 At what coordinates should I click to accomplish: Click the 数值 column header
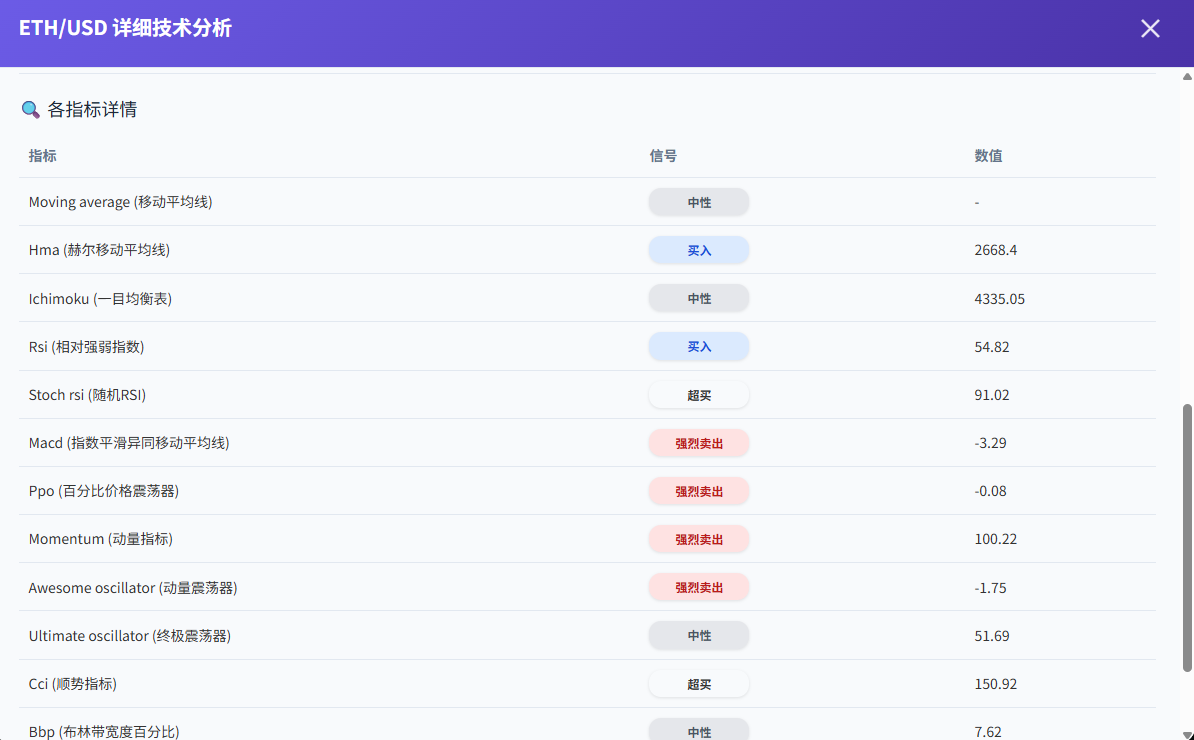(x=988, y=156)
